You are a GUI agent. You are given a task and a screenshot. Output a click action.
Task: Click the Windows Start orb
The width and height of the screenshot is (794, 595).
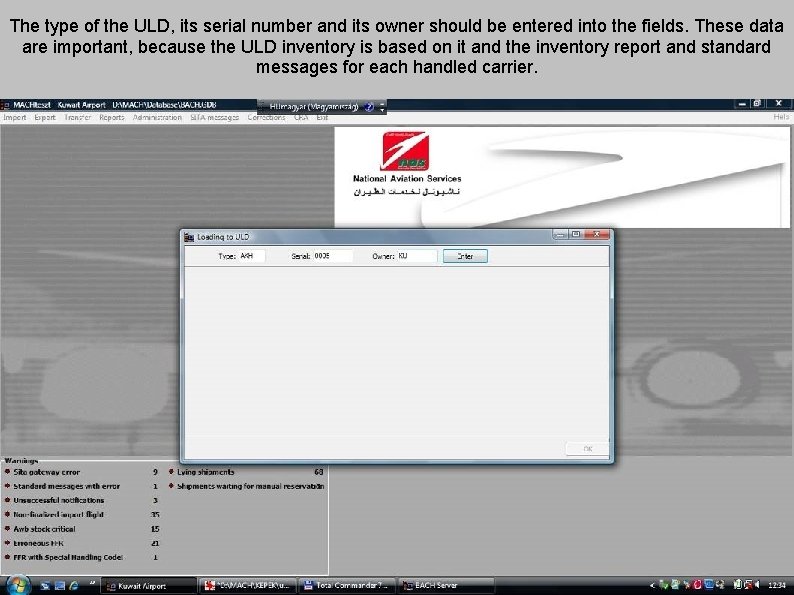pos(18,585)
